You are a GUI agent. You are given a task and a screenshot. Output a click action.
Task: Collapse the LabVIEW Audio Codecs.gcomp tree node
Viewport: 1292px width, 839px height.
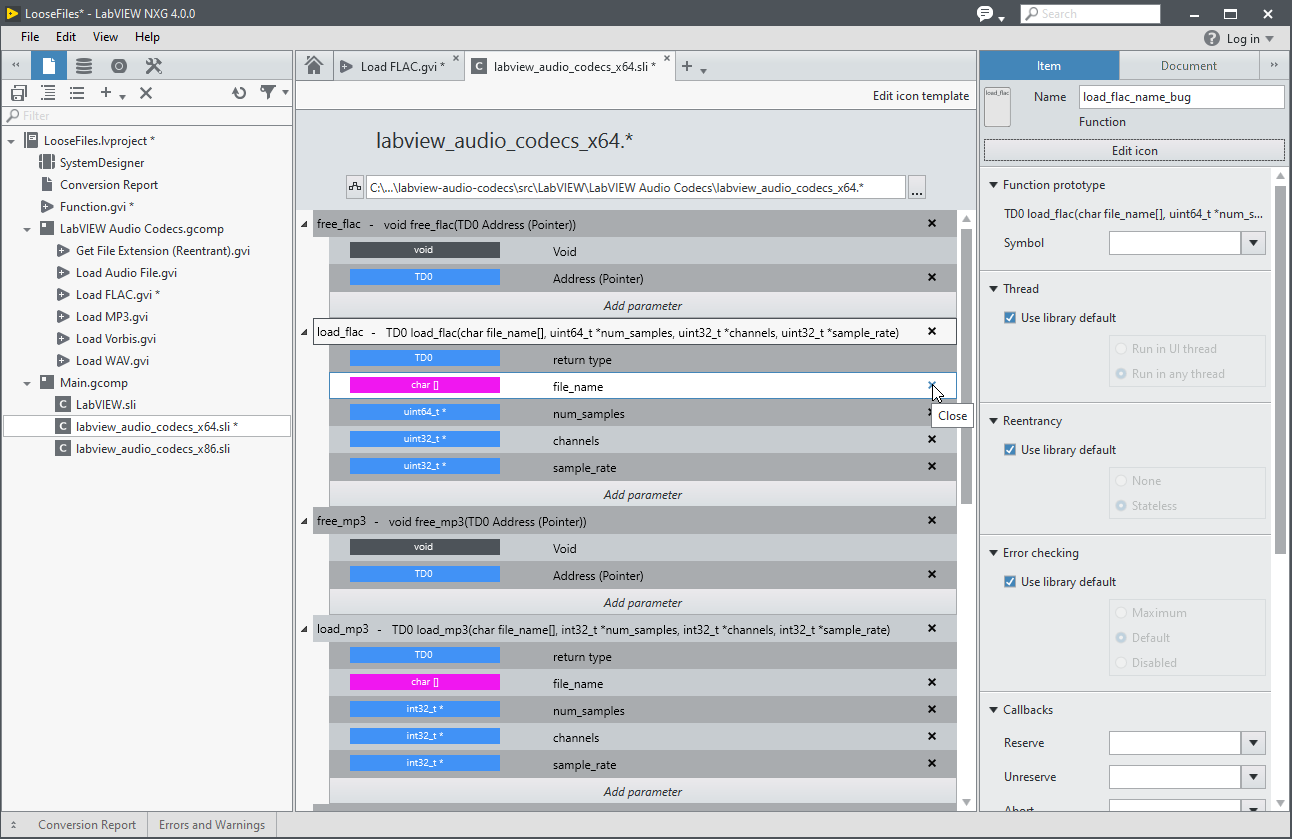click(x=26, y=229)
